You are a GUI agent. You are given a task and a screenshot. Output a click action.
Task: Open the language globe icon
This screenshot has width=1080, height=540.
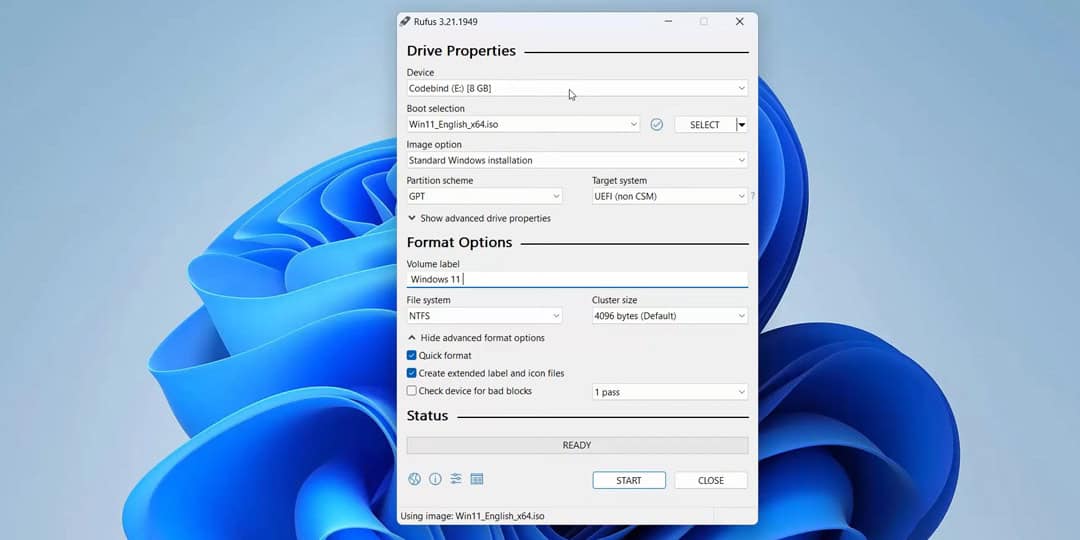[x=414, y=479]
